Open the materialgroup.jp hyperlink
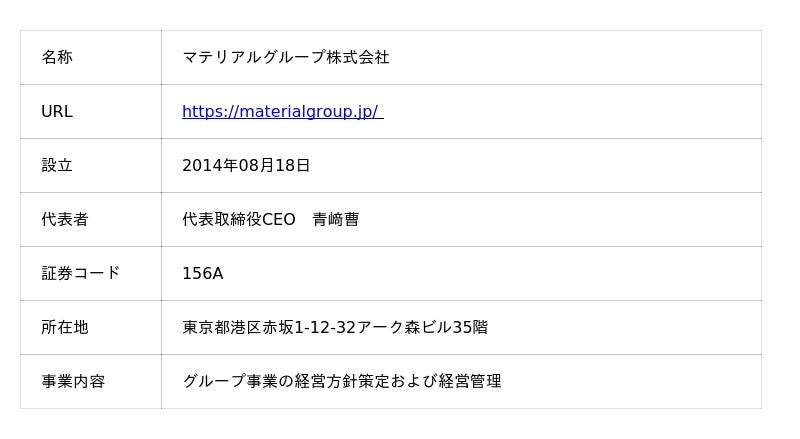 coord(280,112)
